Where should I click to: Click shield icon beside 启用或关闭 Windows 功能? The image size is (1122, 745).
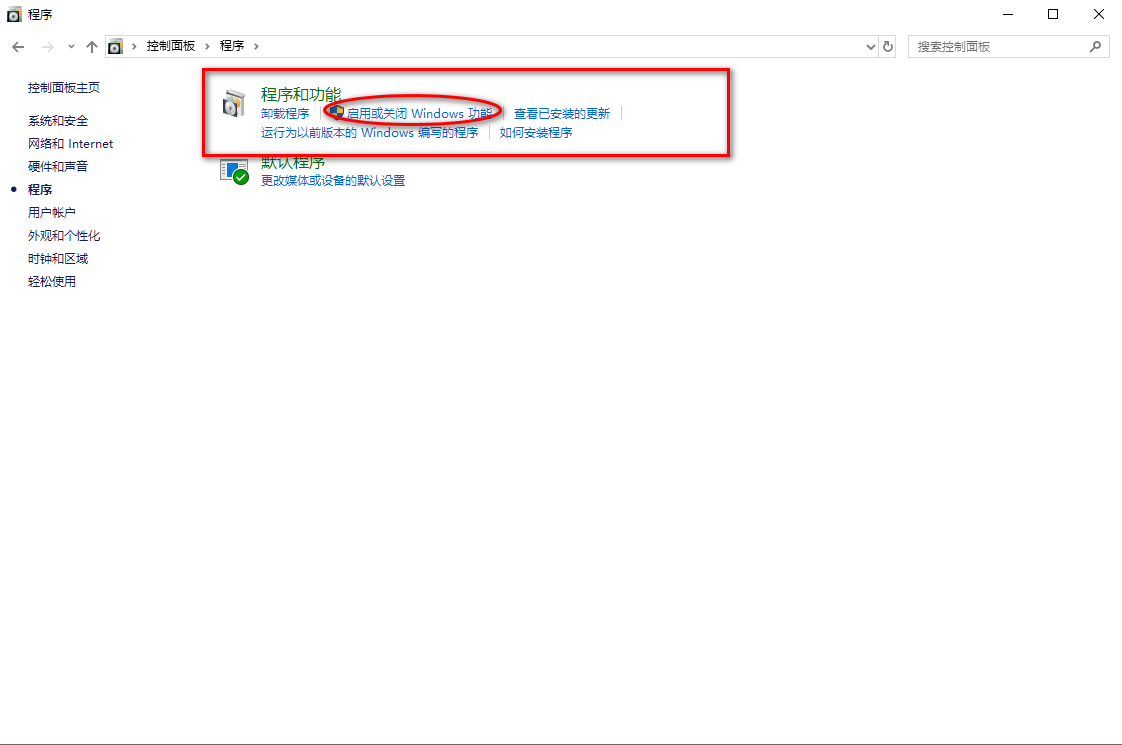pos(337,112)
